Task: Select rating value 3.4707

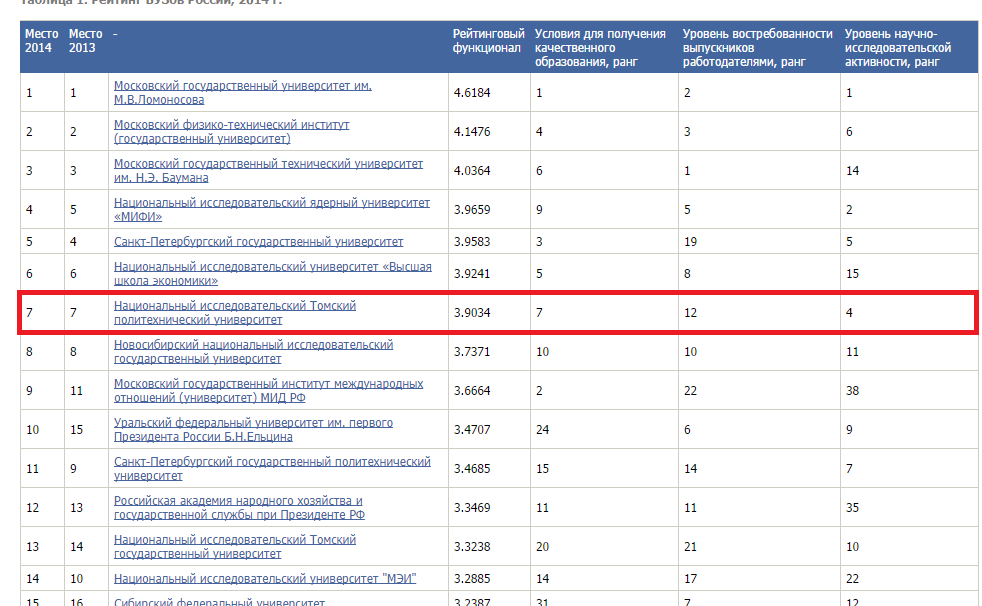Action: coord(472,429)
